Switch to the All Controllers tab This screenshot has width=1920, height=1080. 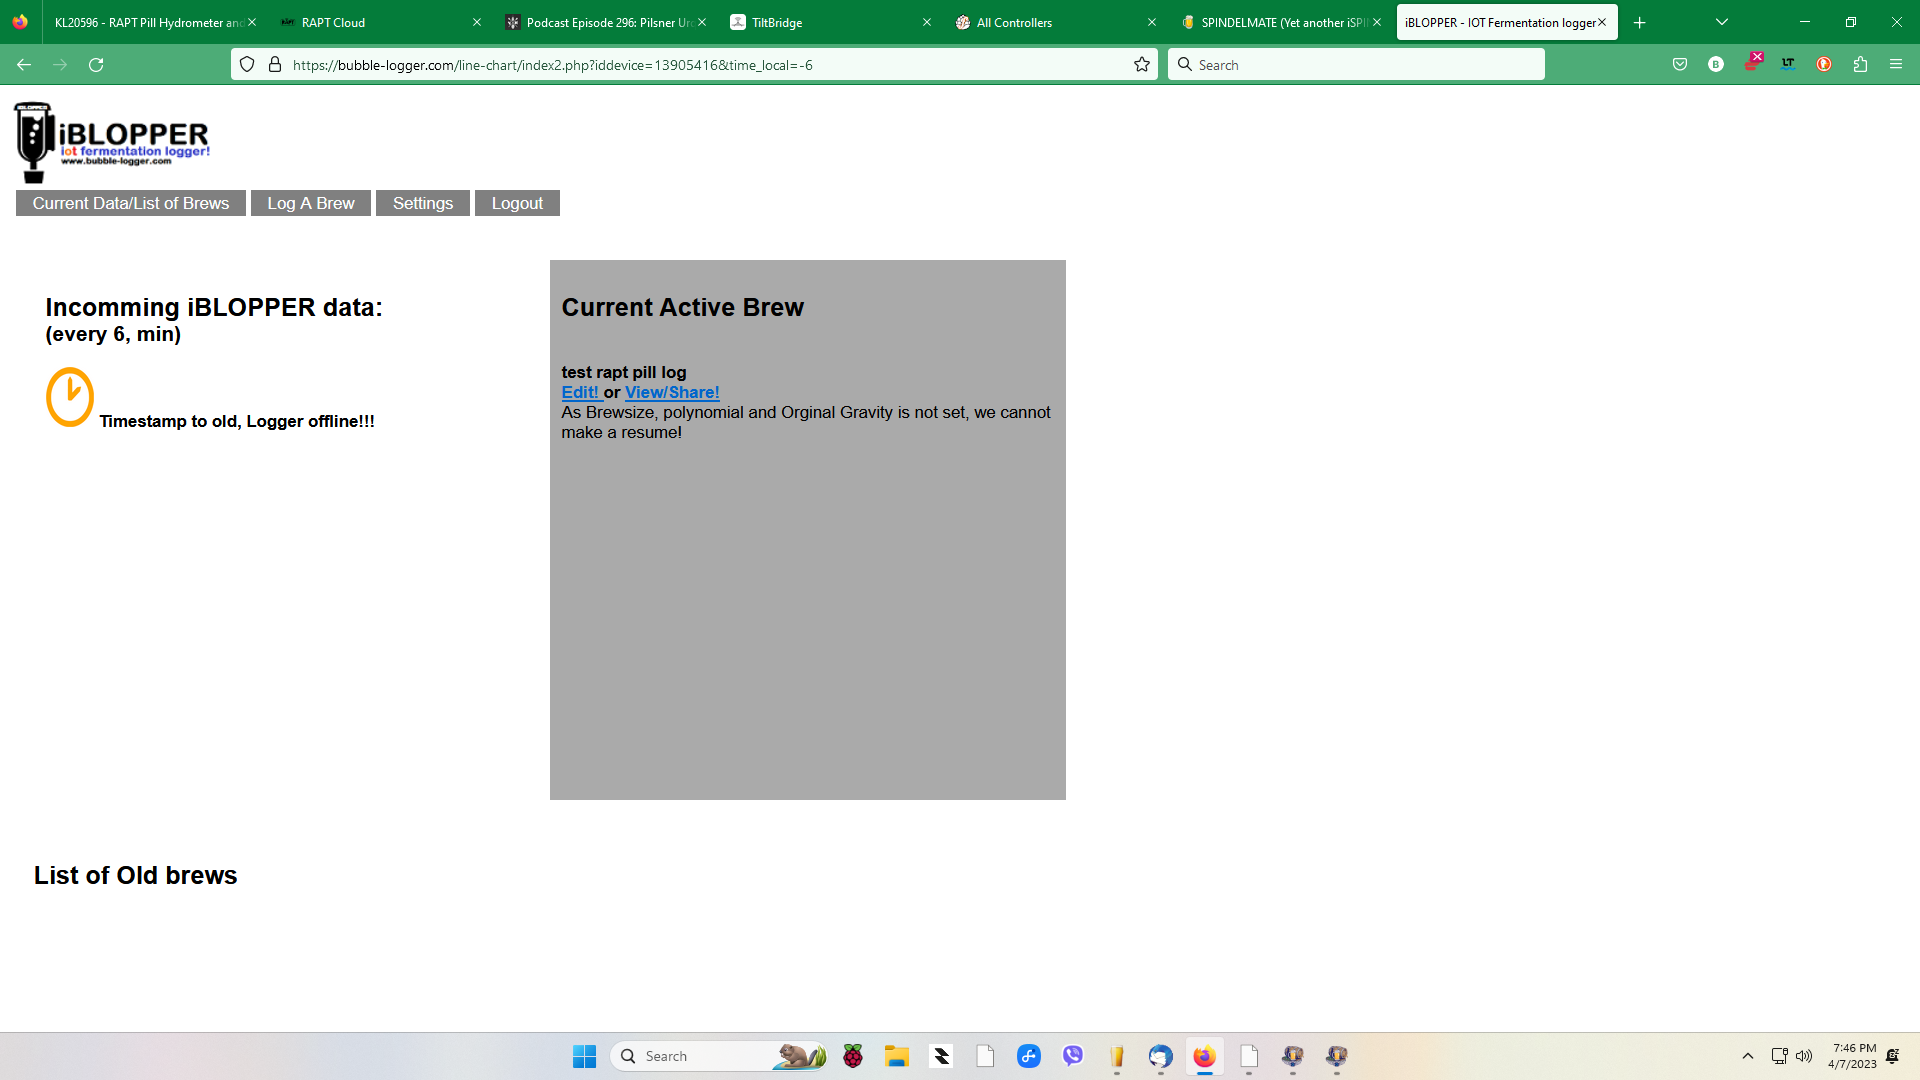click(1055, 22)
